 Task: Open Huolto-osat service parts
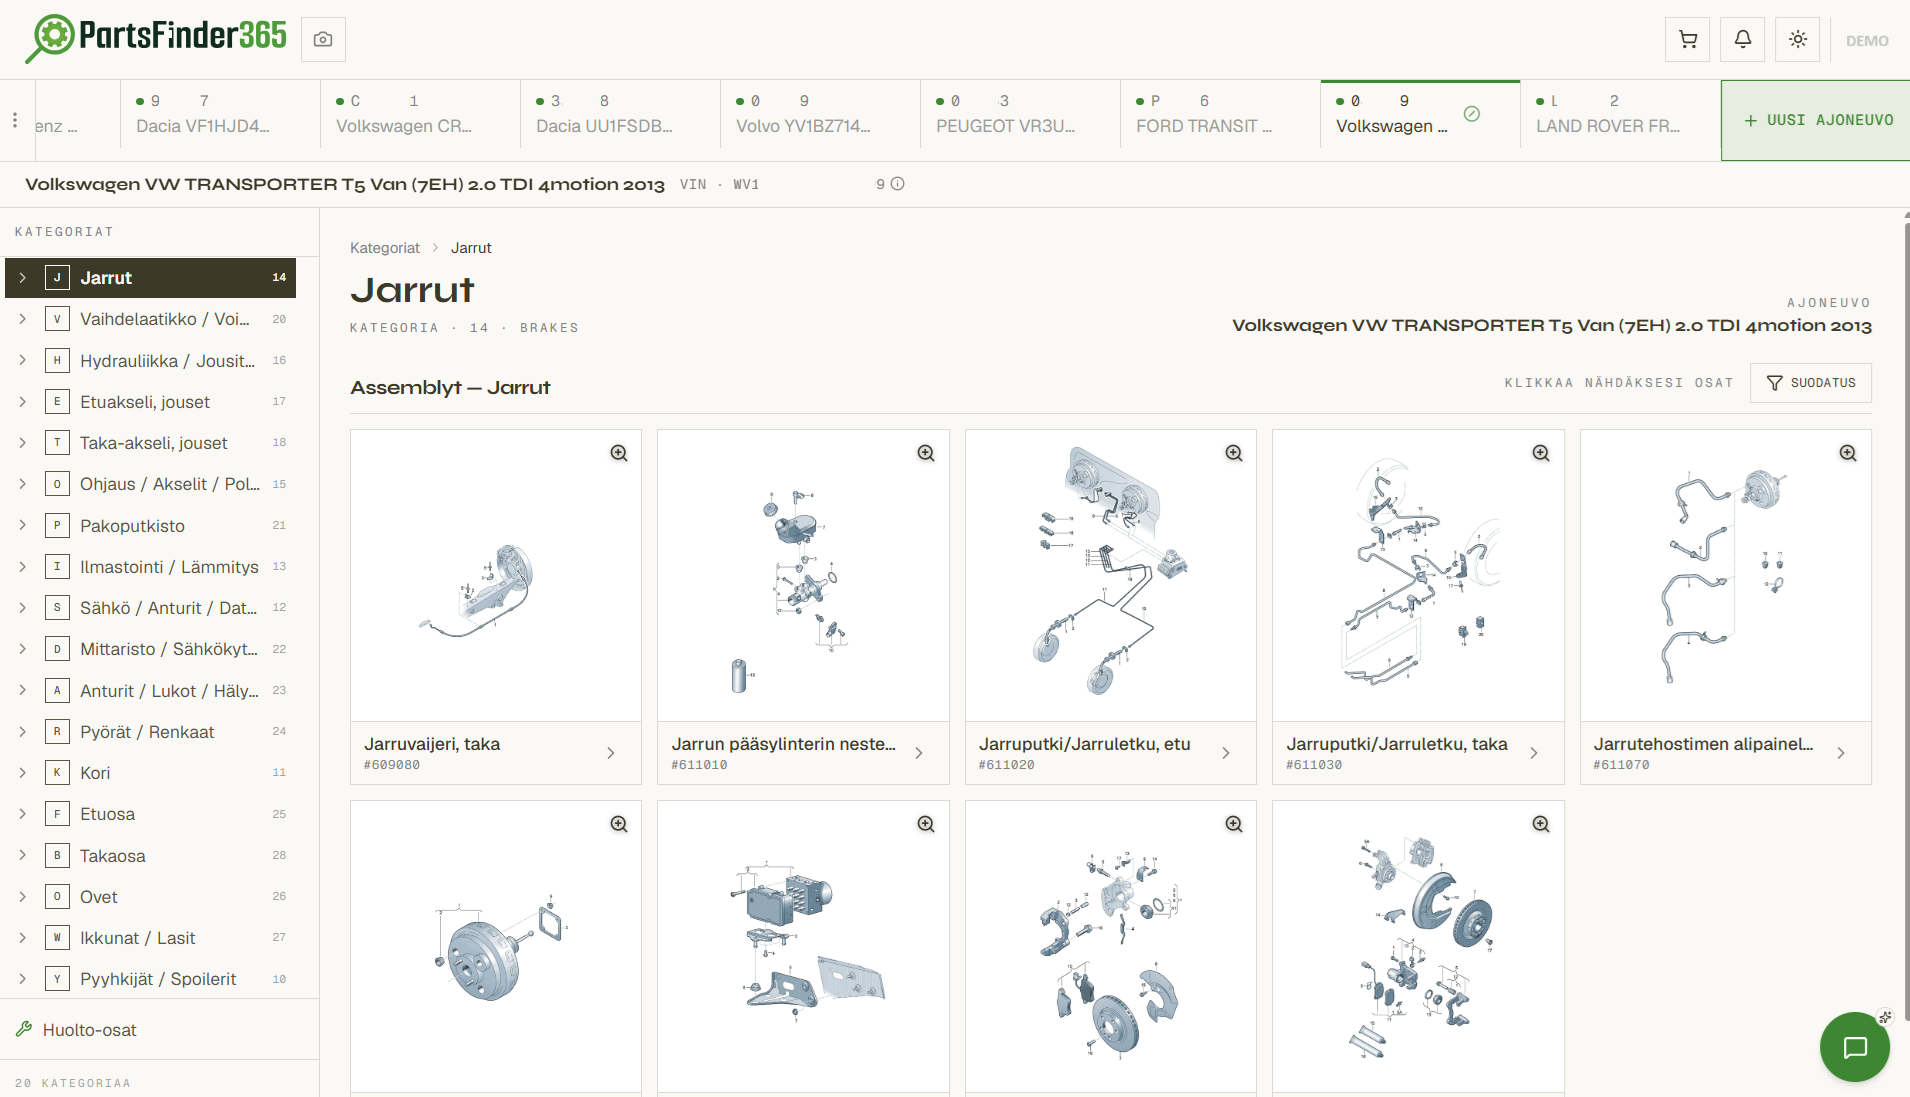pyautogui.click(x=160, y=1029)
